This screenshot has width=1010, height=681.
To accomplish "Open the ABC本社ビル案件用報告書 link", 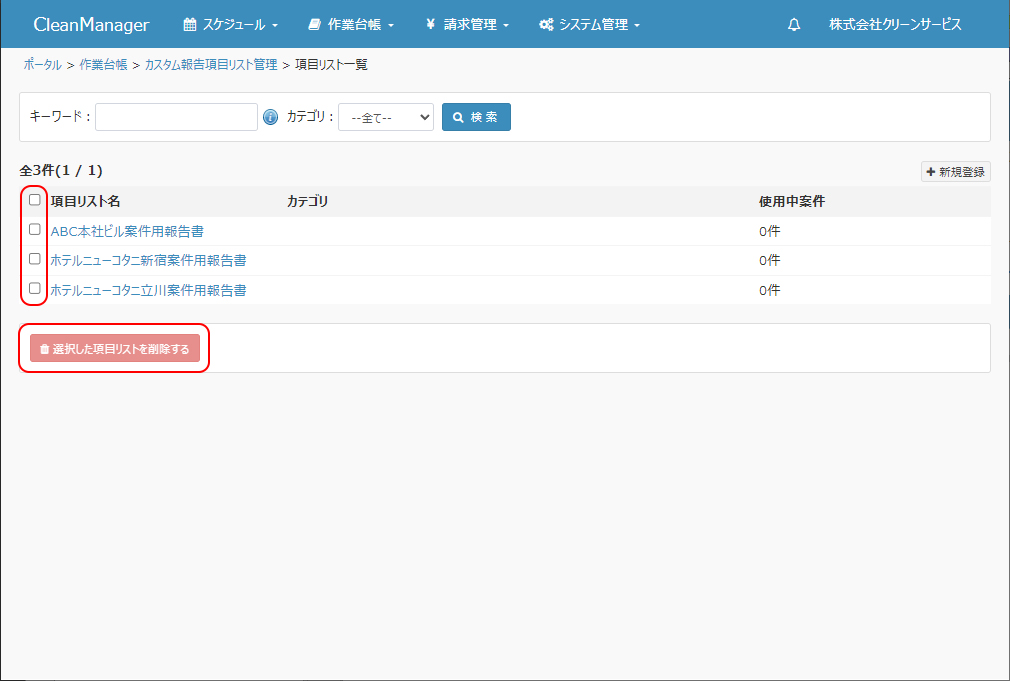I will 127,231.
